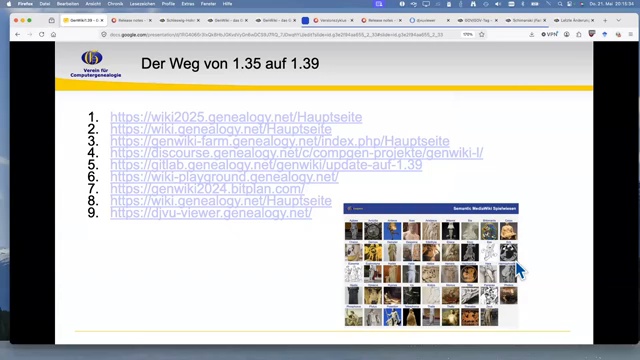Switch to the Schleswig-Holst tab
Viewport: 640px width, 360px height.
(180, 20)
